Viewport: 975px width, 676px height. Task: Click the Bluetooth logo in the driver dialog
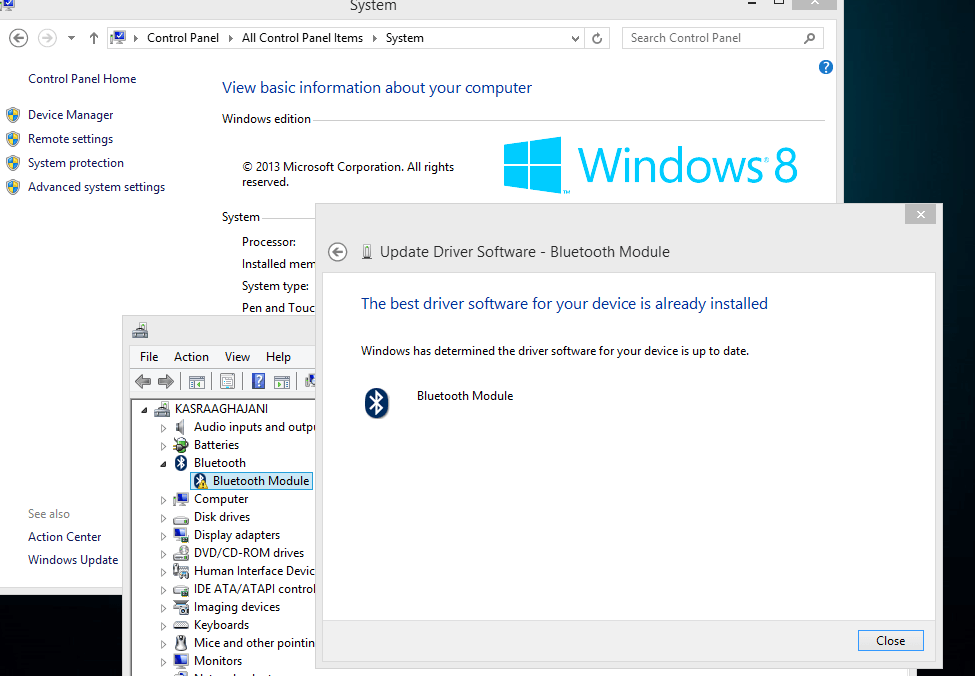point(377,403)
